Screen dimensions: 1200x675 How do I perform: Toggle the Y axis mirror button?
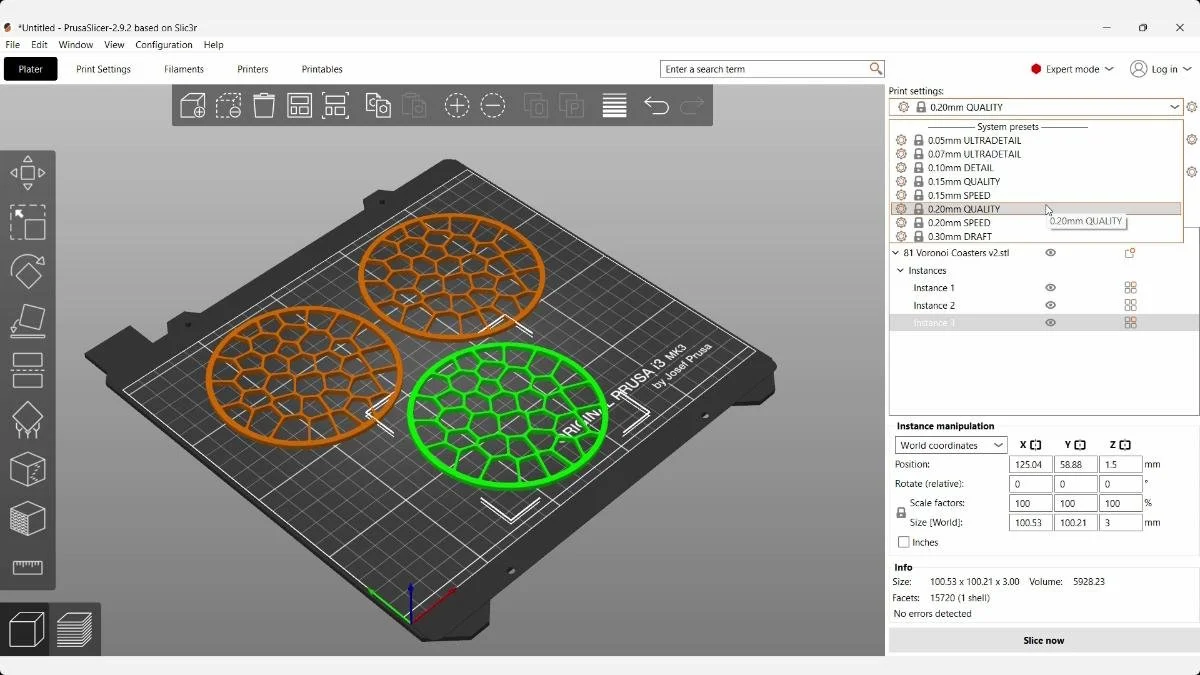click(1080, 445)
